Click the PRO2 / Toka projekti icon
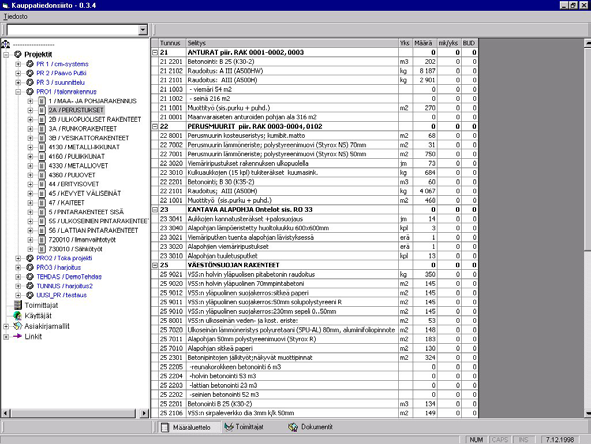The width and height of the screenshot is (591, 444). [x=30, y=258]
